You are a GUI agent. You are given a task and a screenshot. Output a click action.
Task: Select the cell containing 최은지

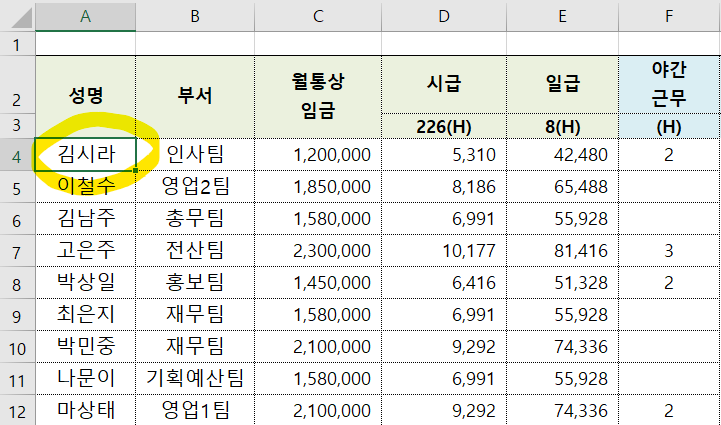pyautogui.click(x=86, y=315)
